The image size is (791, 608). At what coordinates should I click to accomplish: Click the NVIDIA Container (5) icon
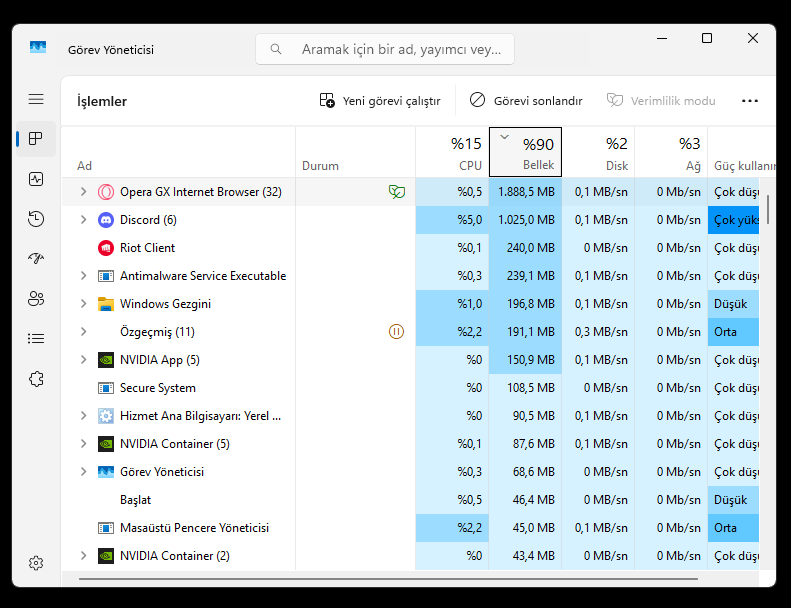point(106,444)
